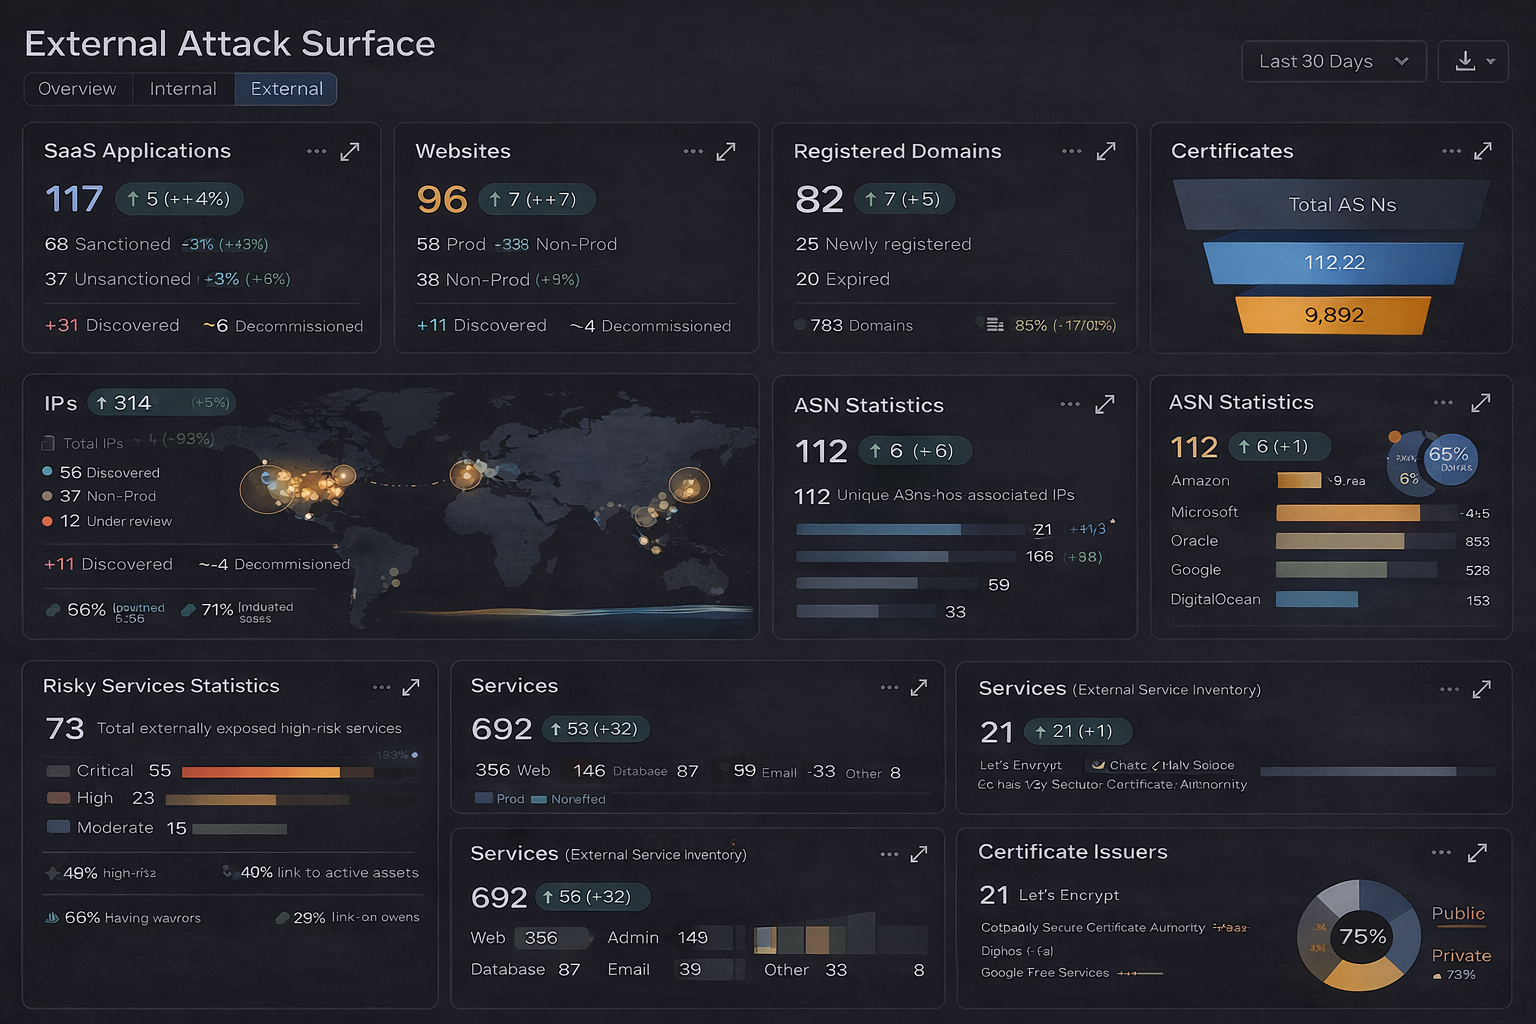The height and width of the screenshot is (1024, 1536).
Task: Switch to the Internal tab
Action: 183,89
